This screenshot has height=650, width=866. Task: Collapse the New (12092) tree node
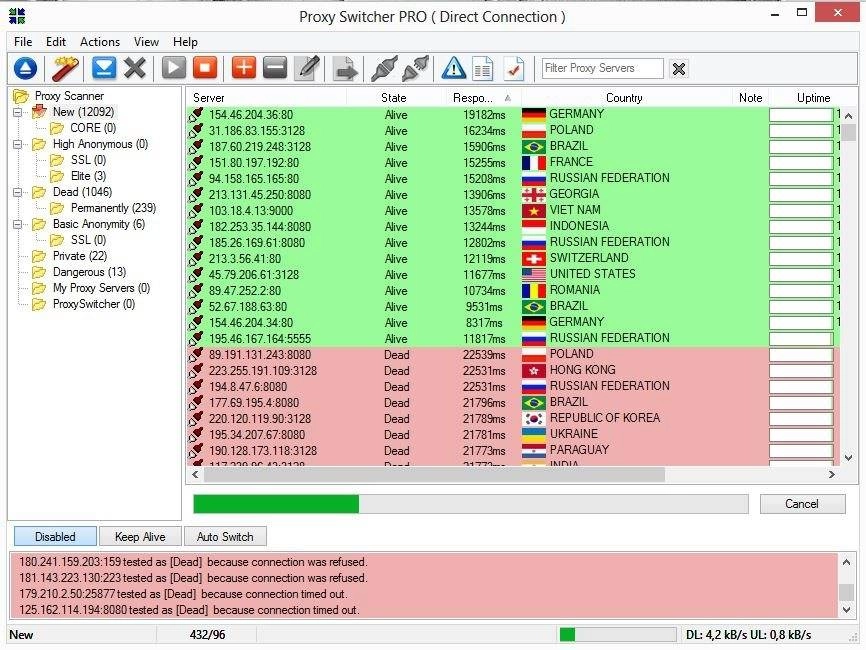tap(18, 112)
